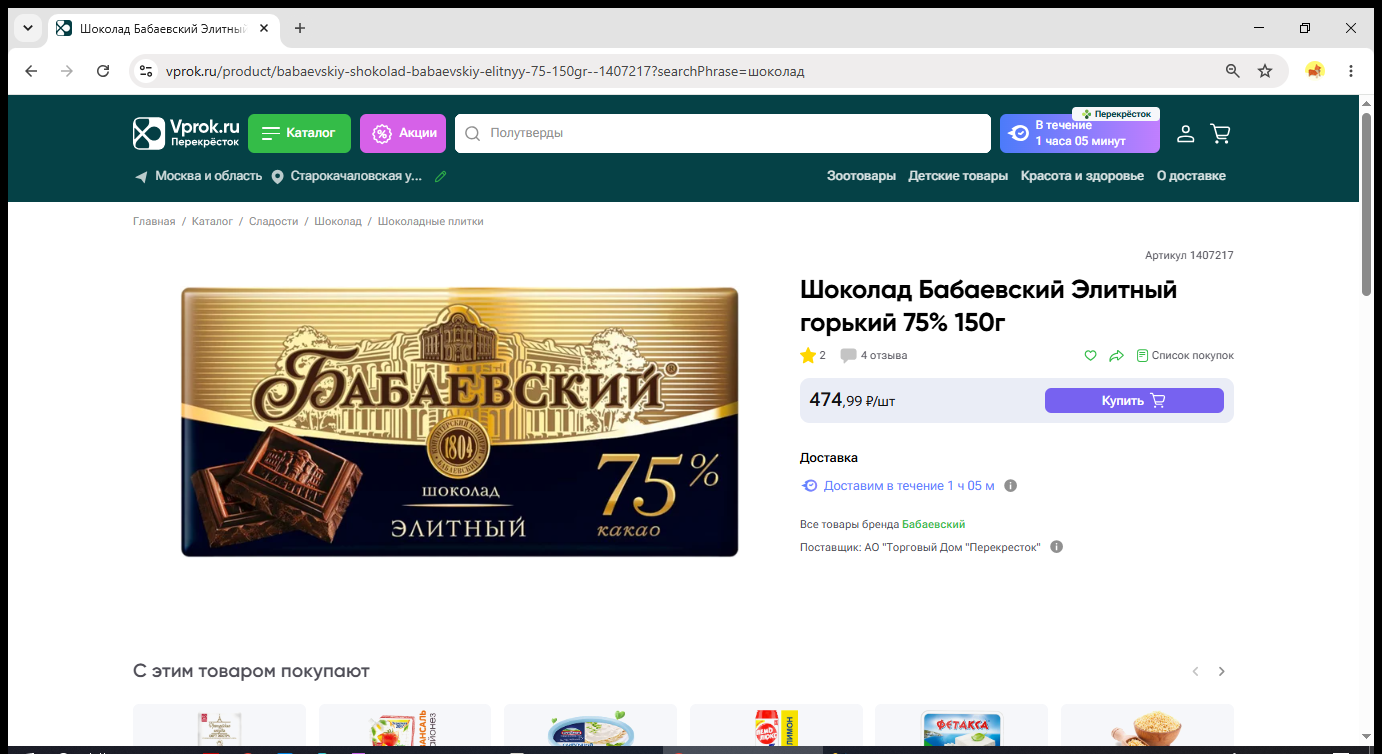Click the navigation arrow before Москва и область
The height and width of the screenshot is (754, 1382).
[141, 176]
